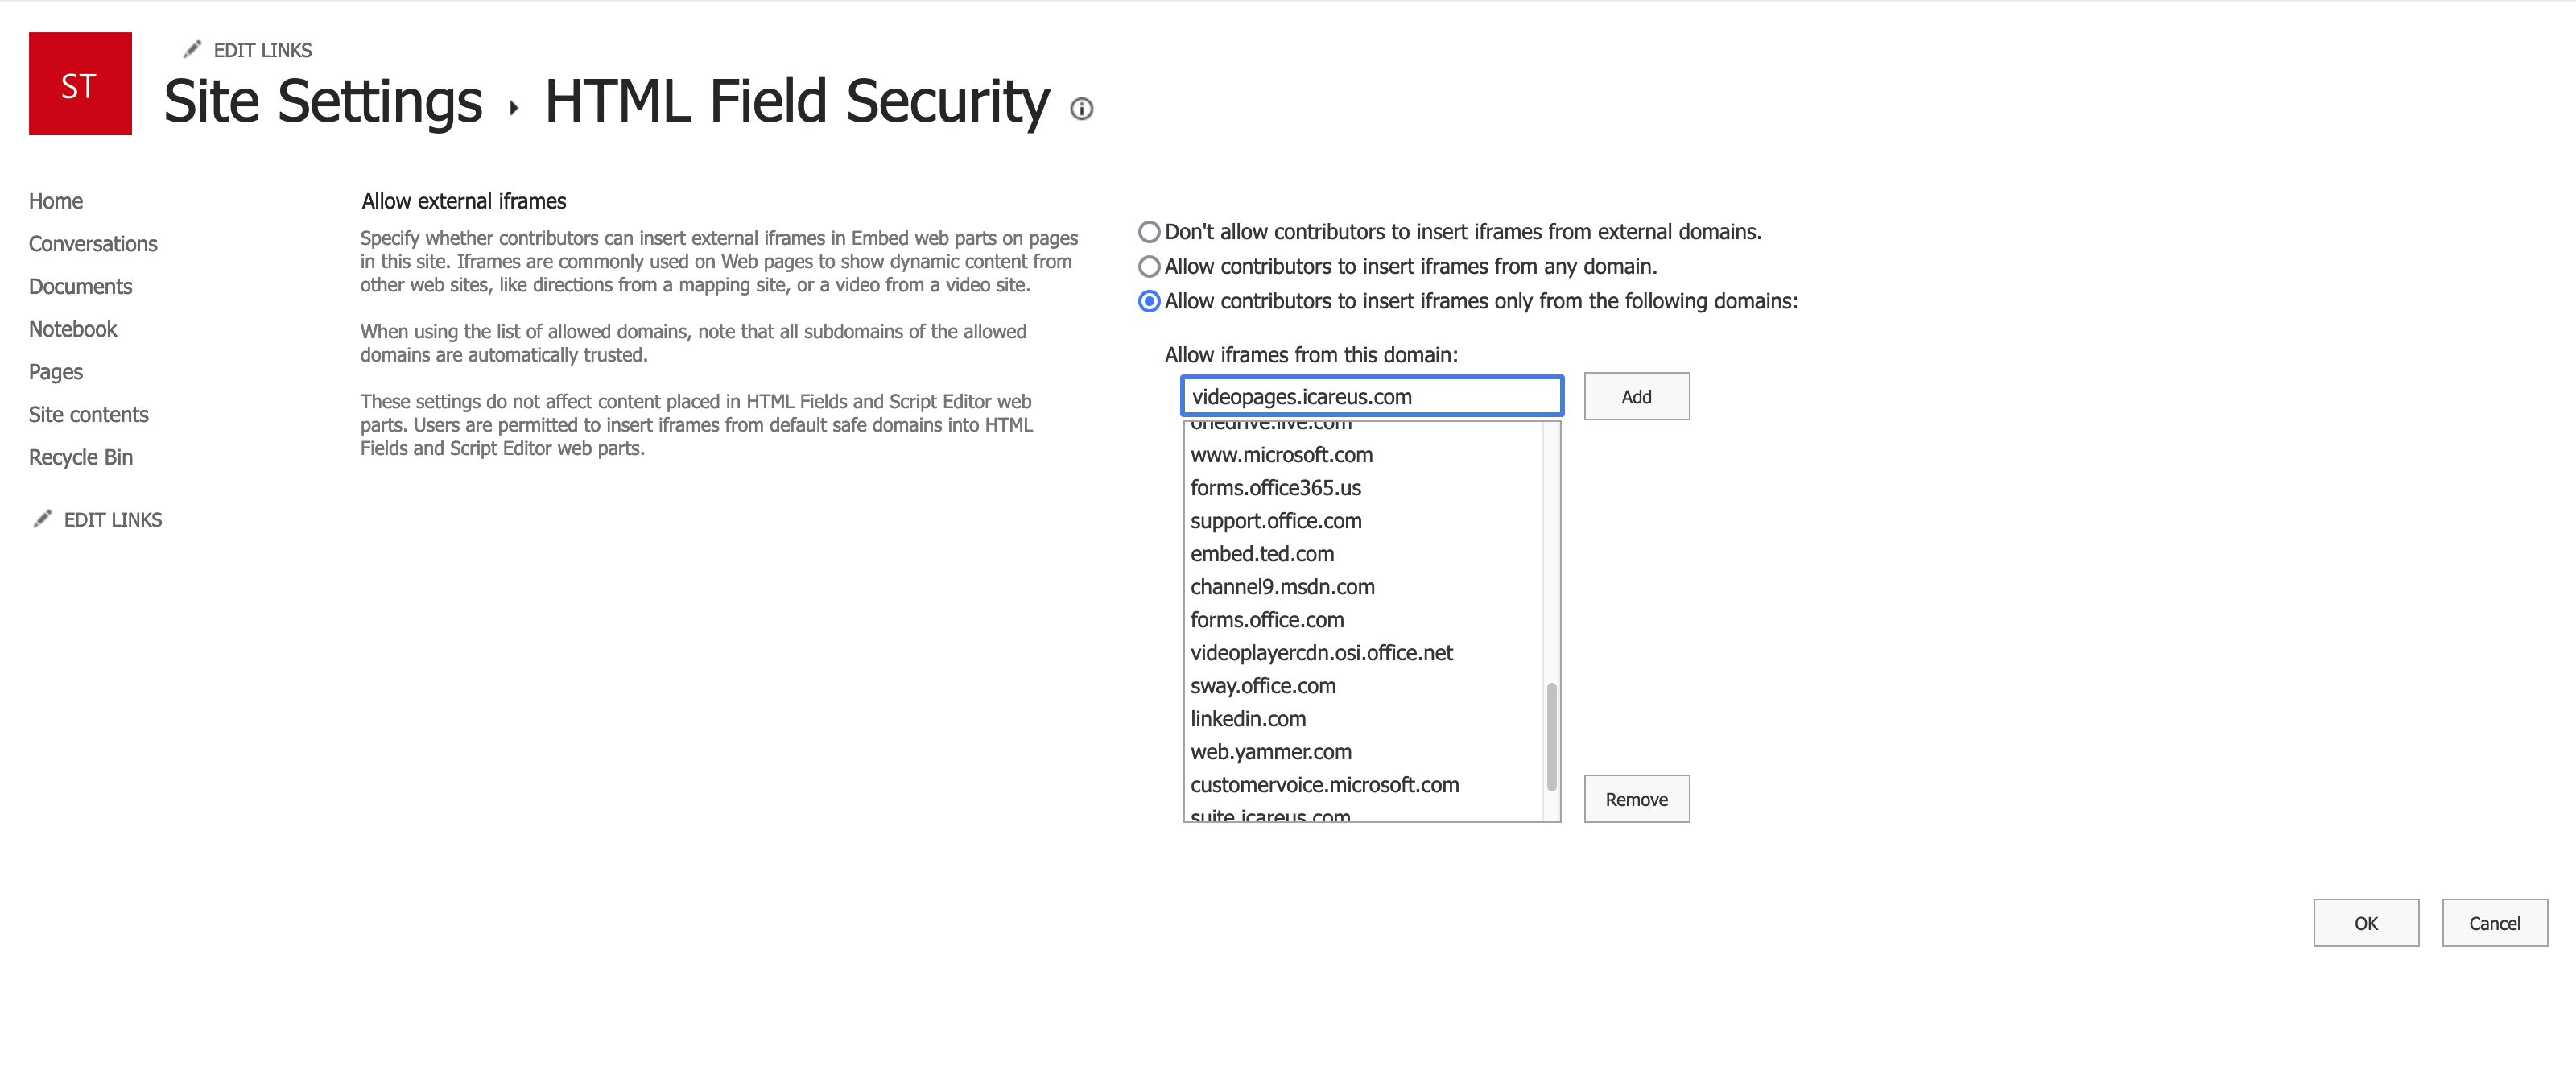Open the Recycle Bin link
Image resolution: width=2576 pixels, height=1087 pixels.
tap(80, 457)
